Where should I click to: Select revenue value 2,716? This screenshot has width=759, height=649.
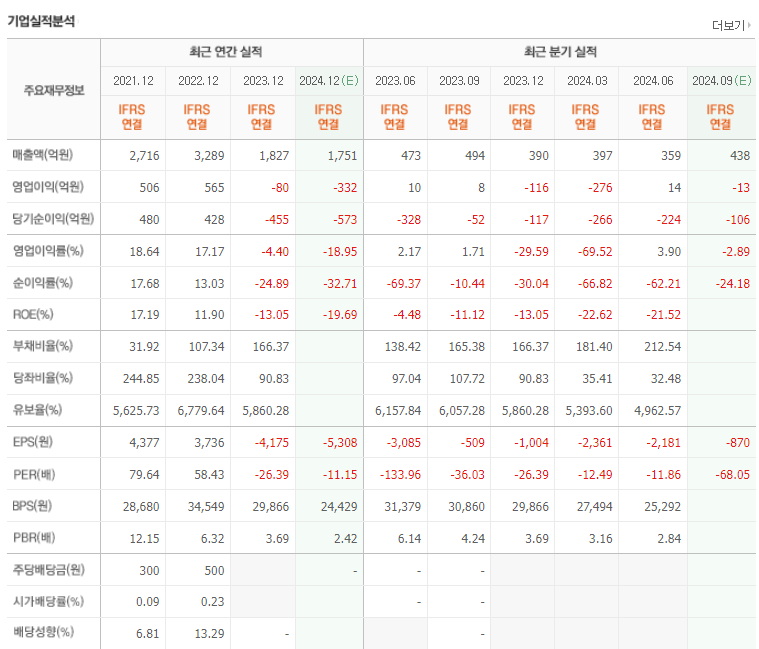pyautogui.click(x=144, y=156)
